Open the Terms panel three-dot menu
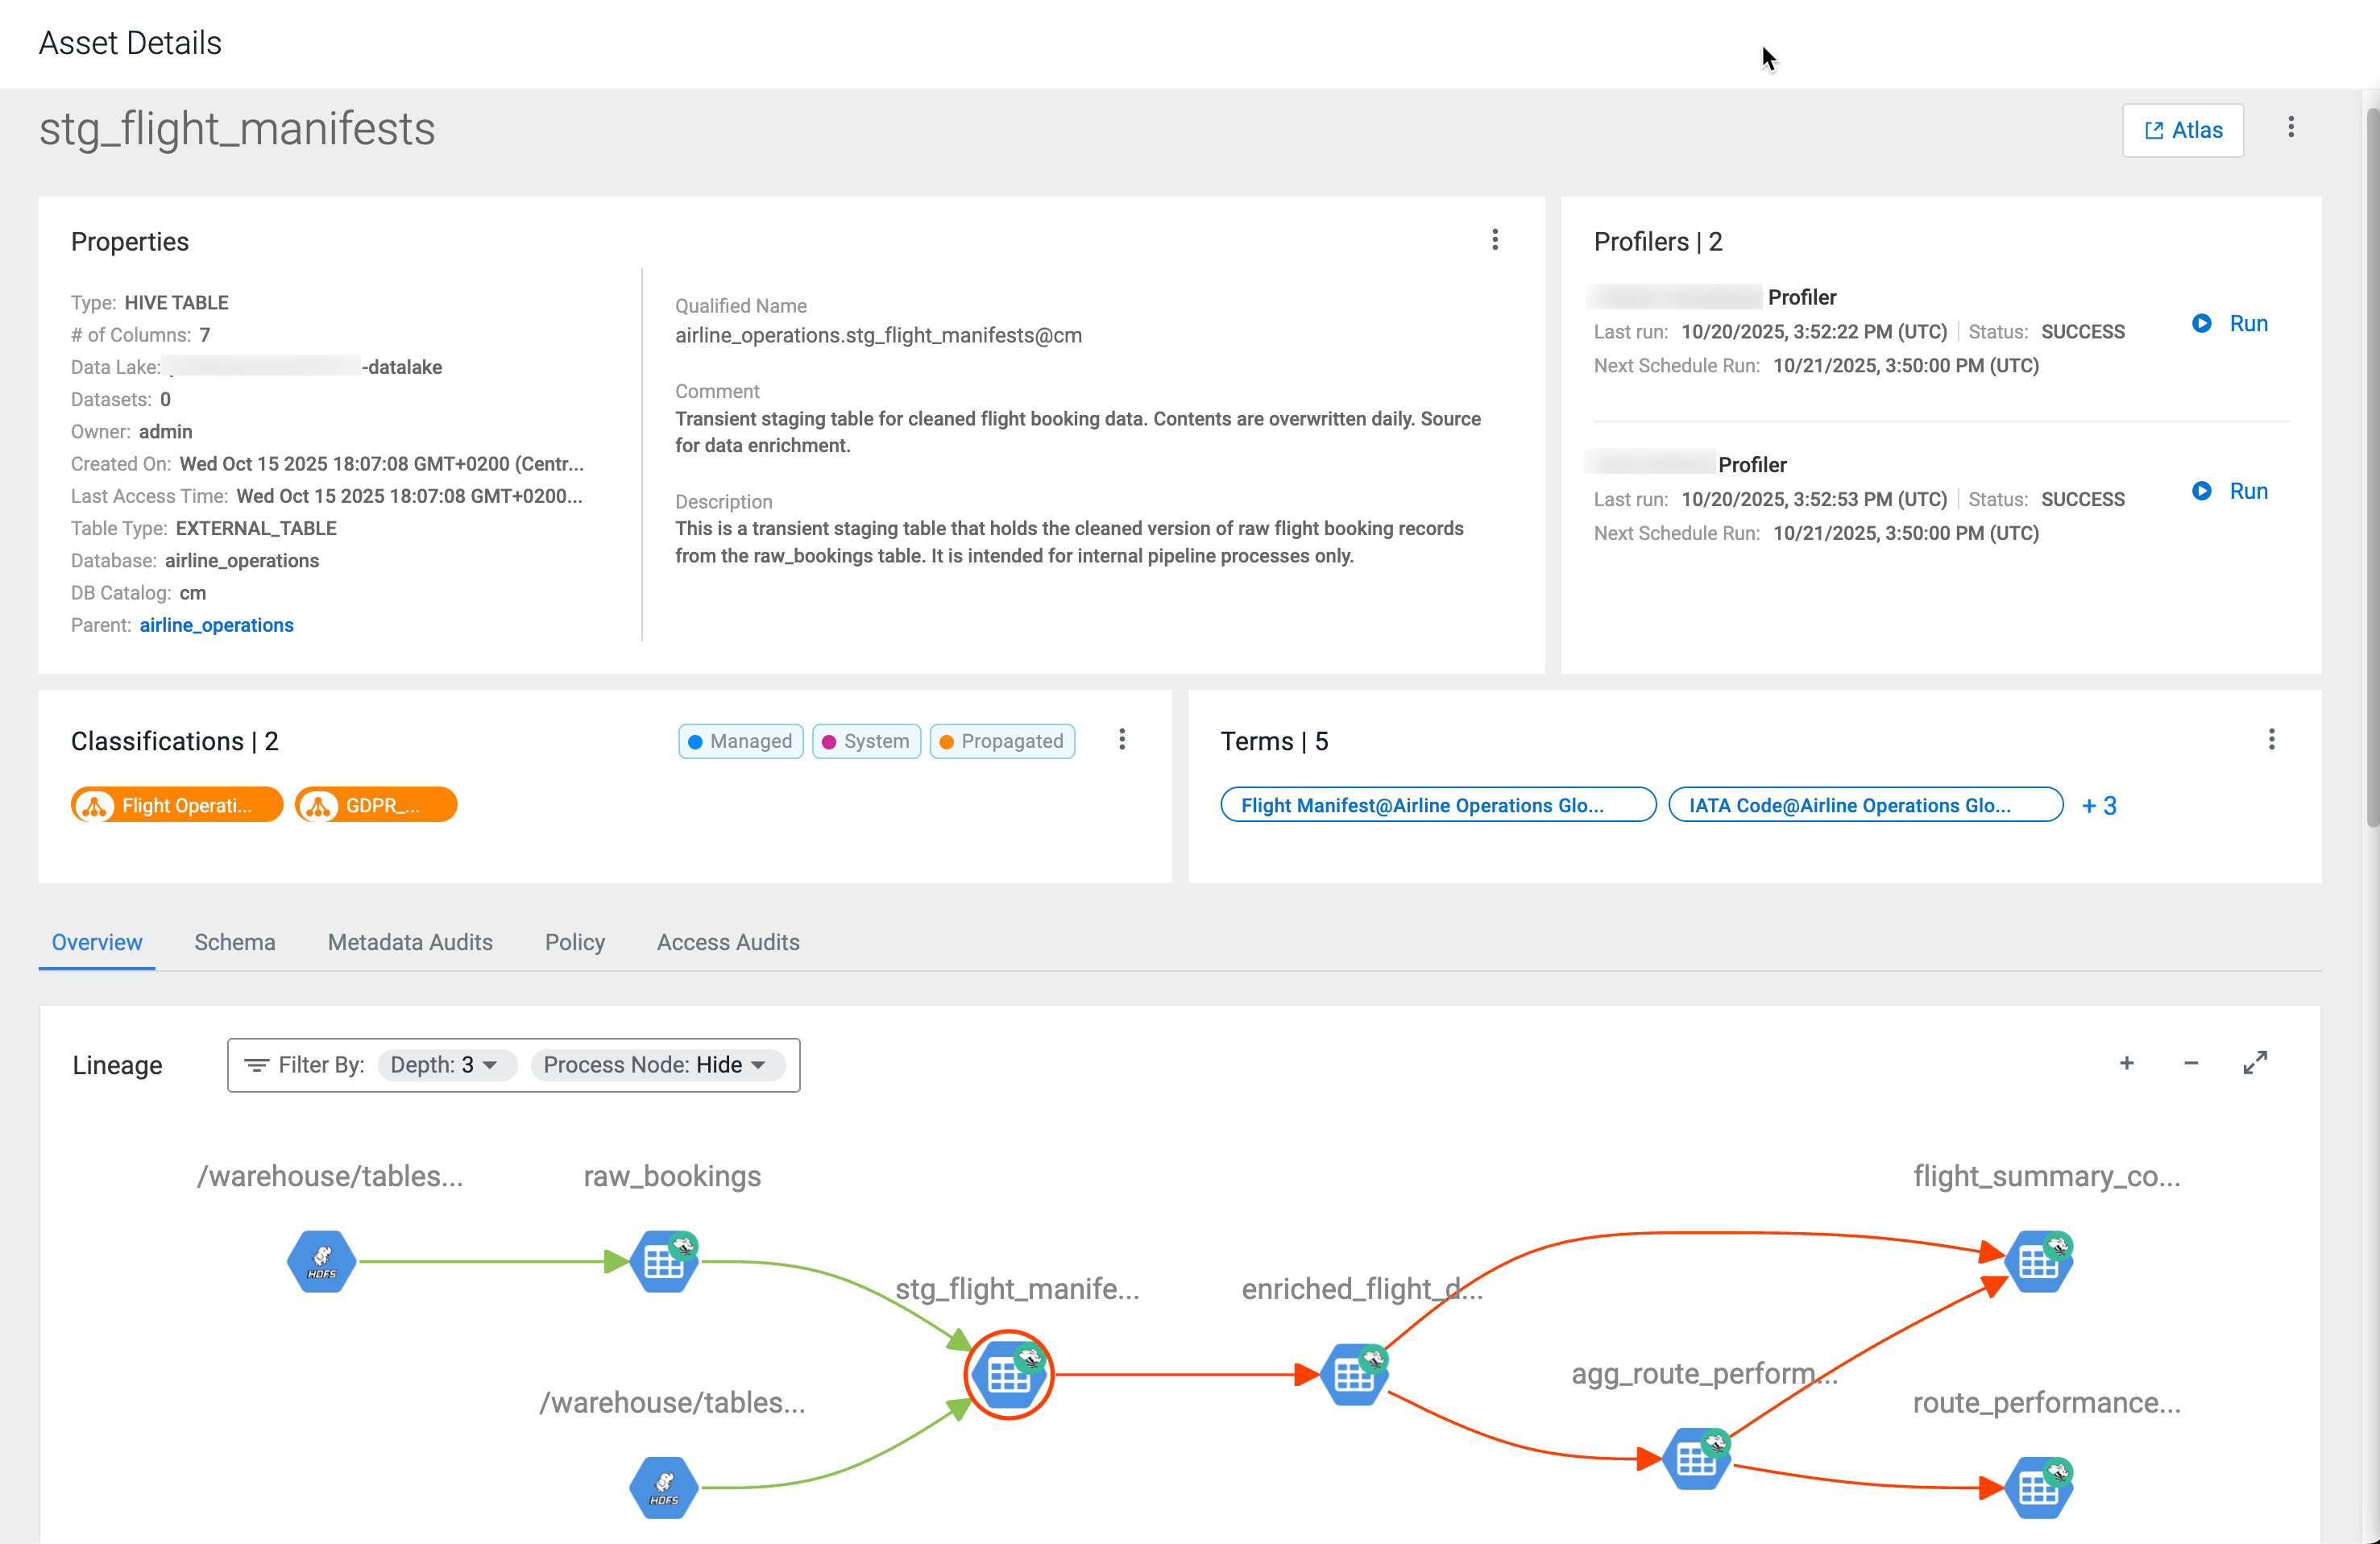The image size is (2380, 1544). pos(2271,740)
